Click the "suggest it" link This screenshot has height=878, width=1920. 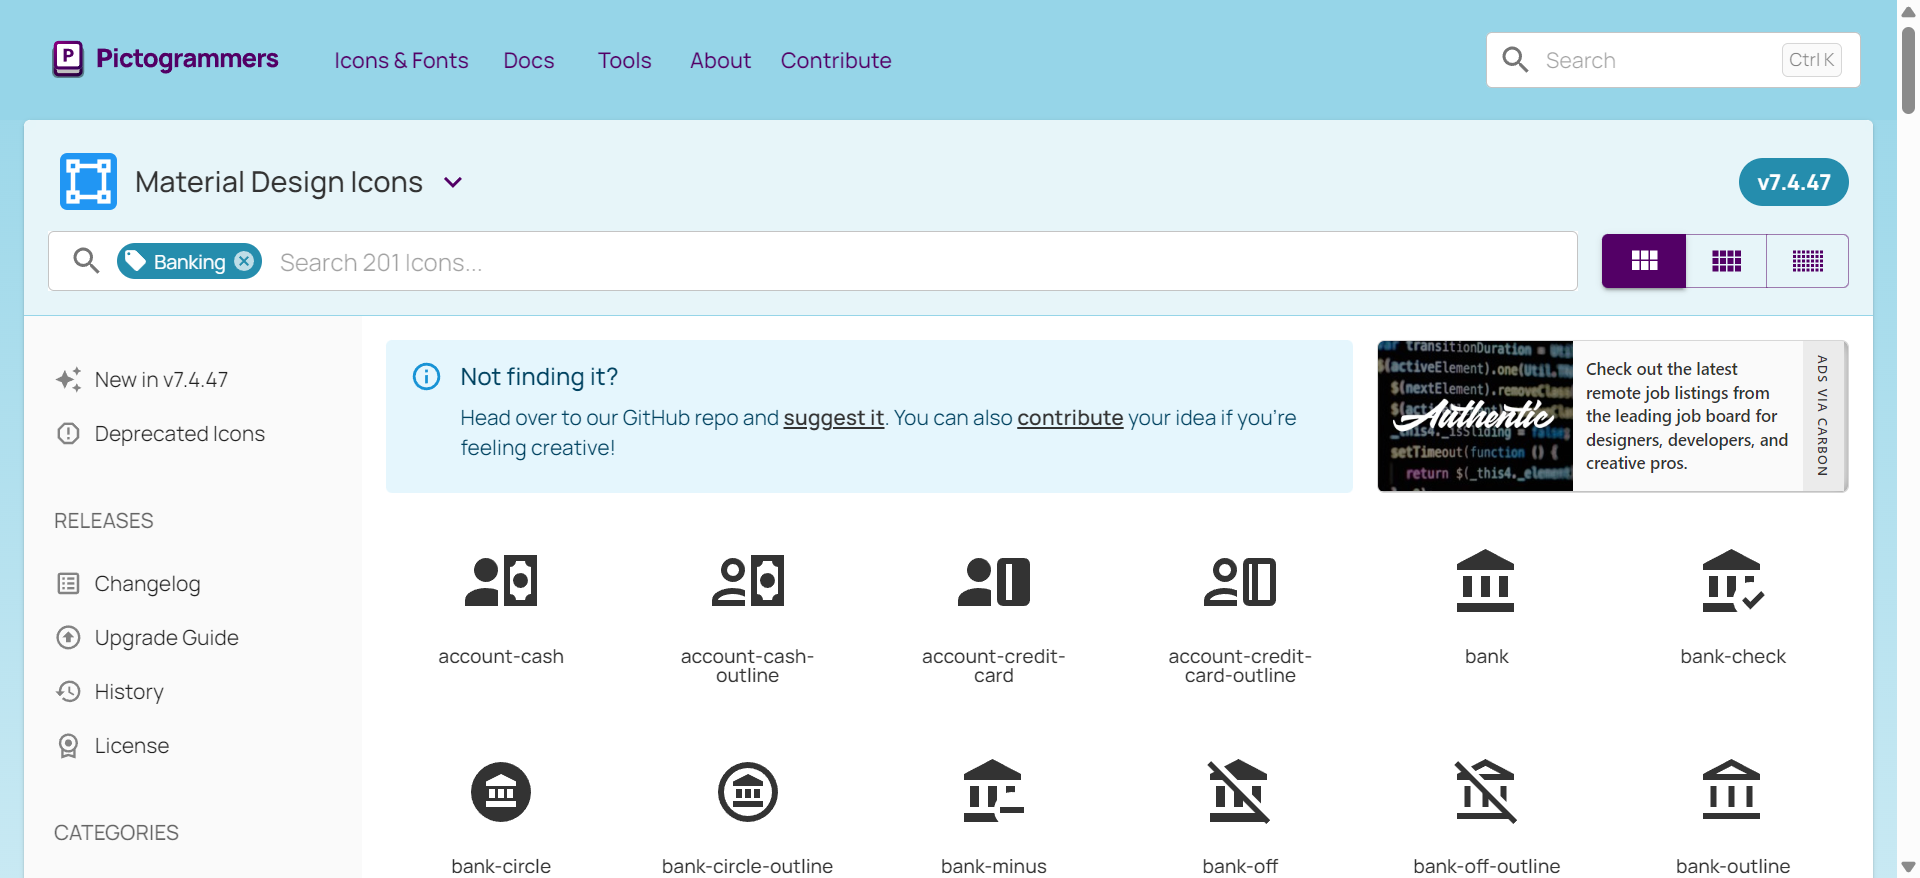pyautogui.click(x=833, y=418)
